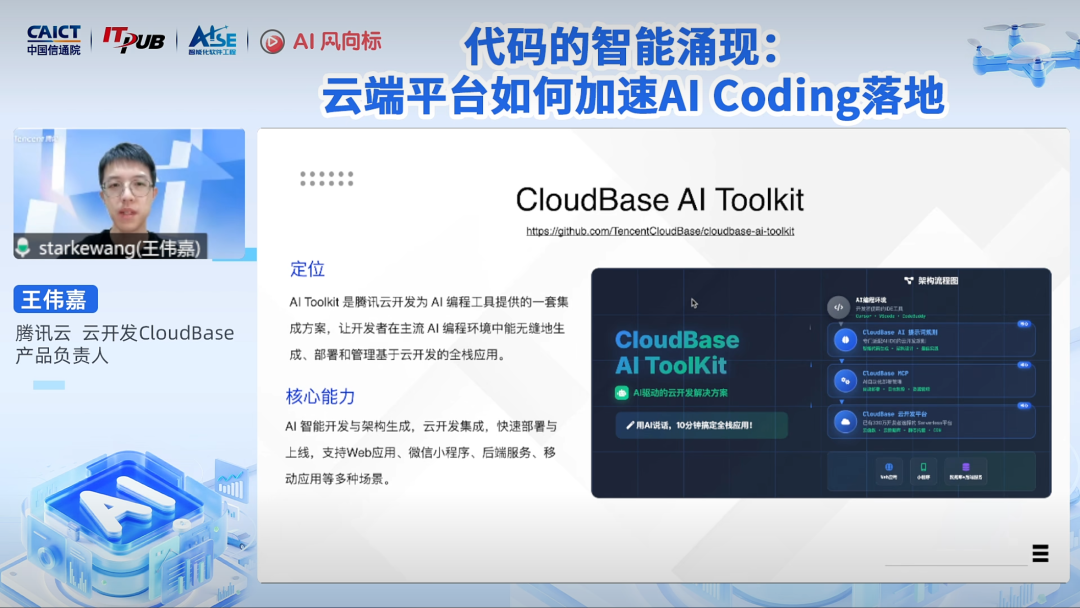This screenshot has height=608, width=1080.
Task: Click the gears icon on the CloudBase MCP card
Action: (x=845, y=381)
